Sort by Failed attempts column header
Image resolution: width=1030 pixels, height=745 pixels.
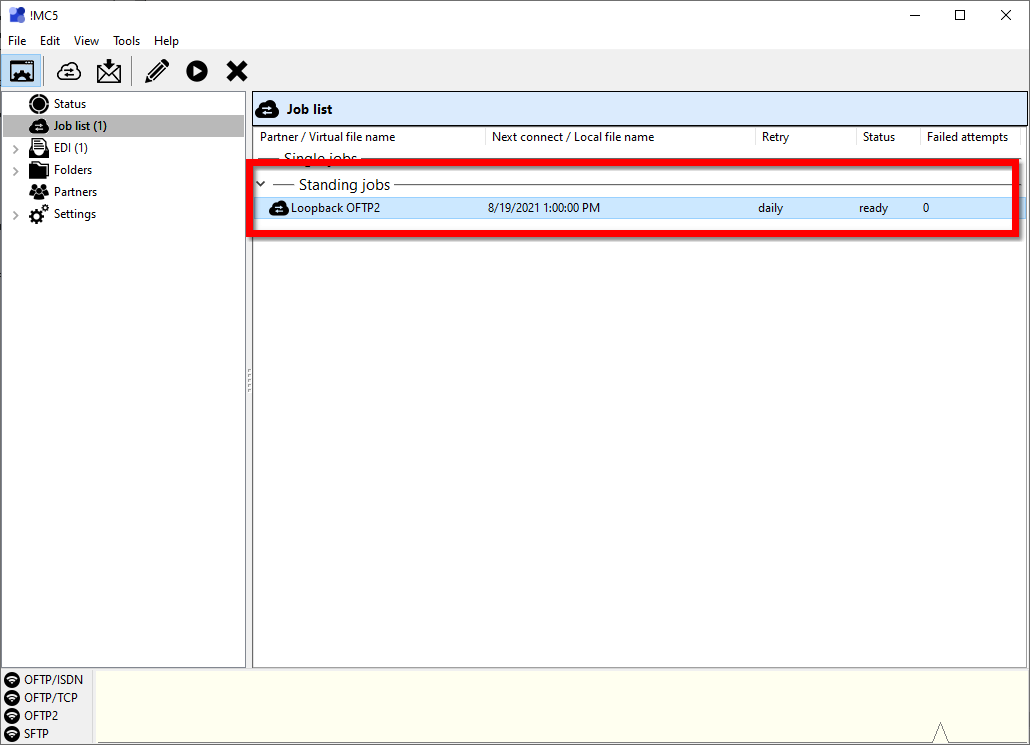pos(970,137)
